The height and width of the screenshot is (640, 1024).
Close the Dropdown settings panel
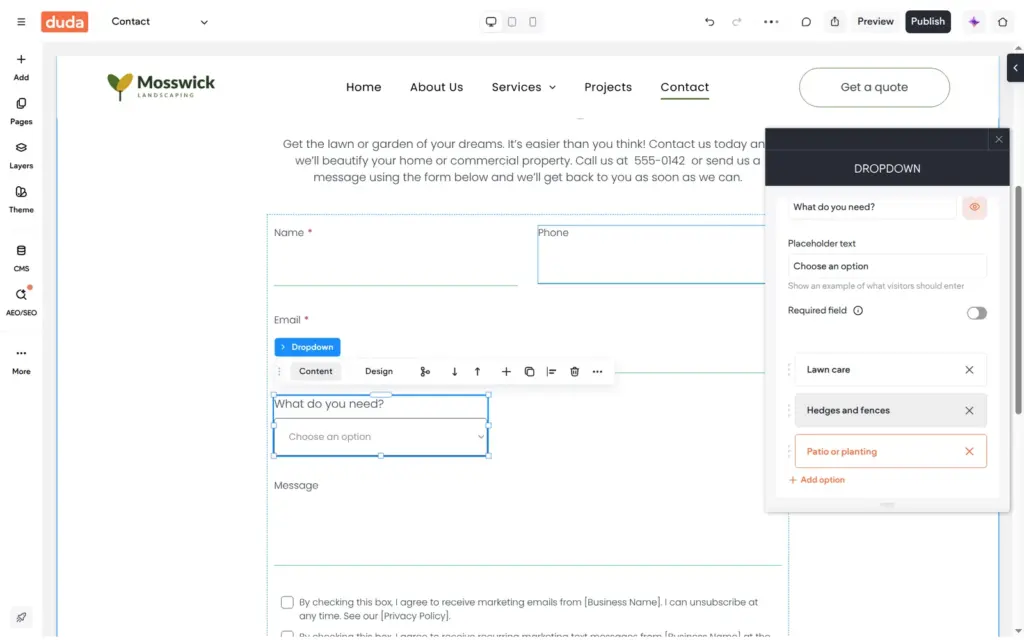coord(999,139)
